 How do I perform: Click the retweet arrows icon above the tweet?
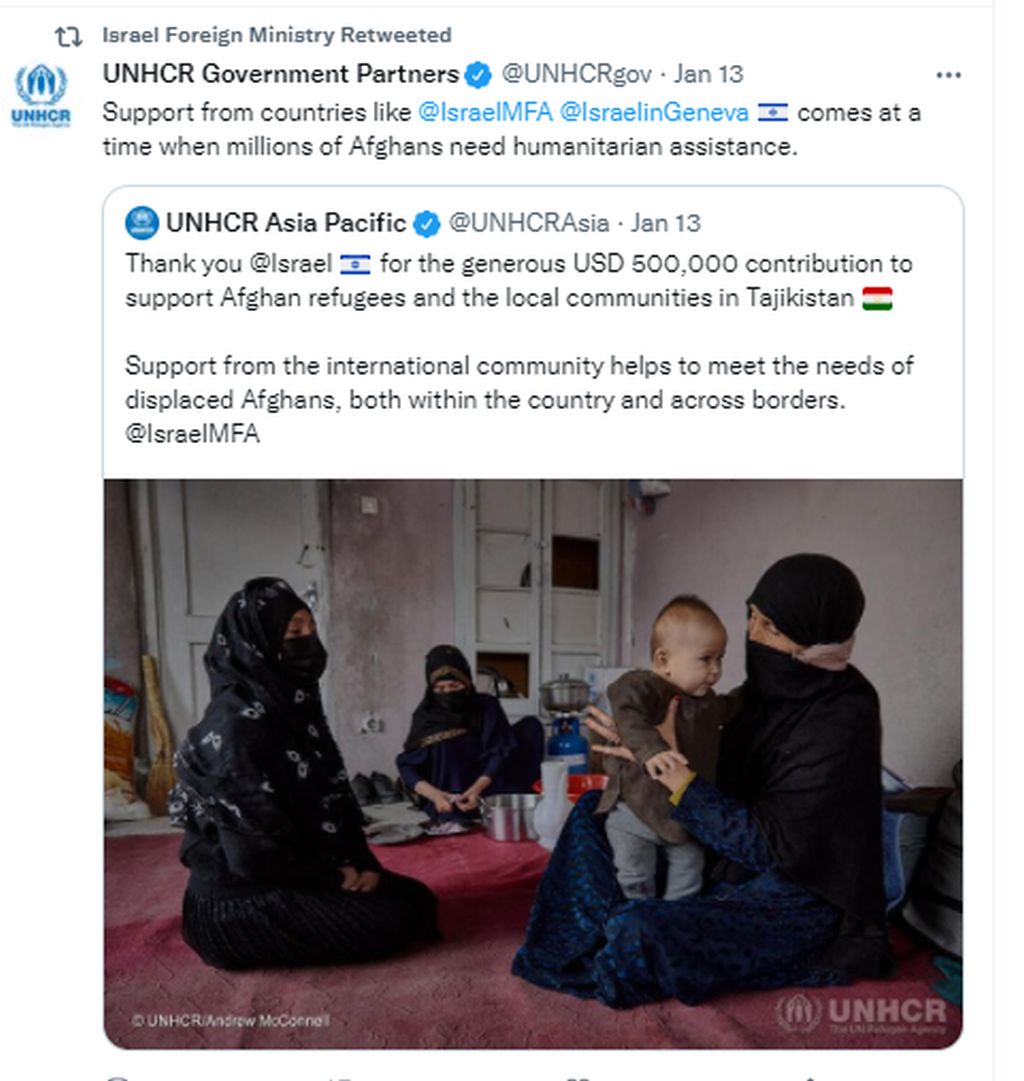click(x=68, y=37)
